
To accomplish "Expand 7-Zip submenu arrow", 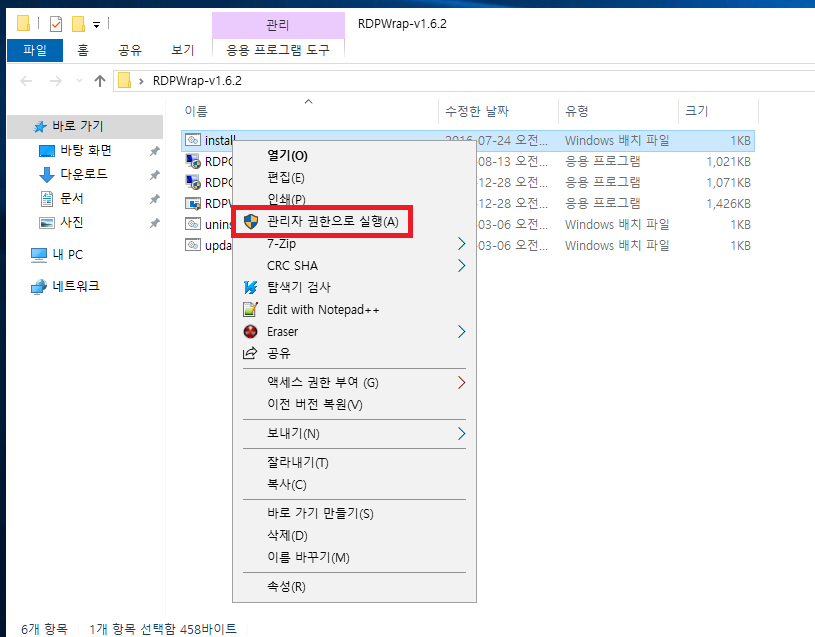I will pos(461,244).
